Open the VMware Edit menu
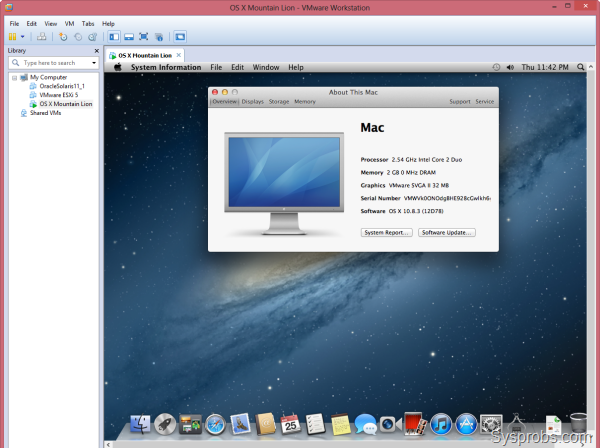The width and height of the screenshot is (600, 448). [31, 24]
